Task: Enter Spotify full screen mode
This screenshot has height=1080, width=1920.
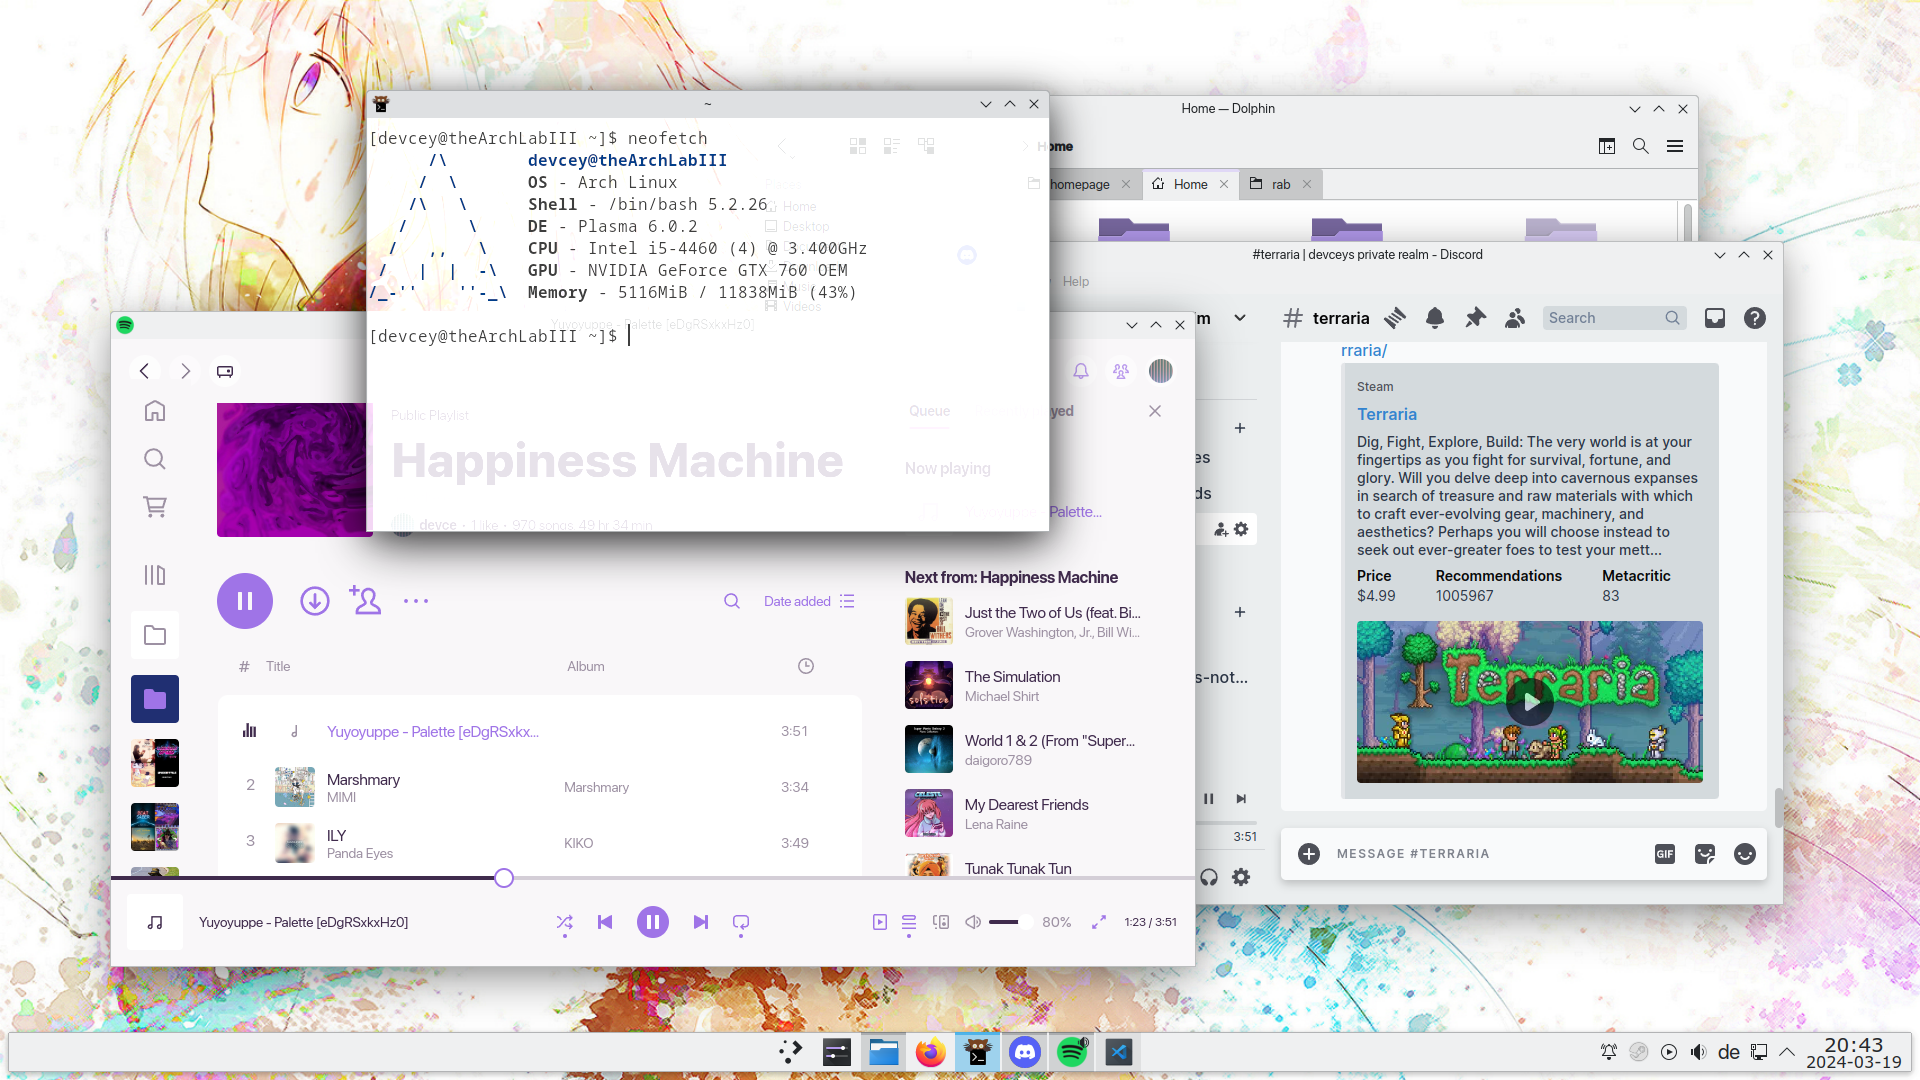Action: click(x=1099, y=922)
